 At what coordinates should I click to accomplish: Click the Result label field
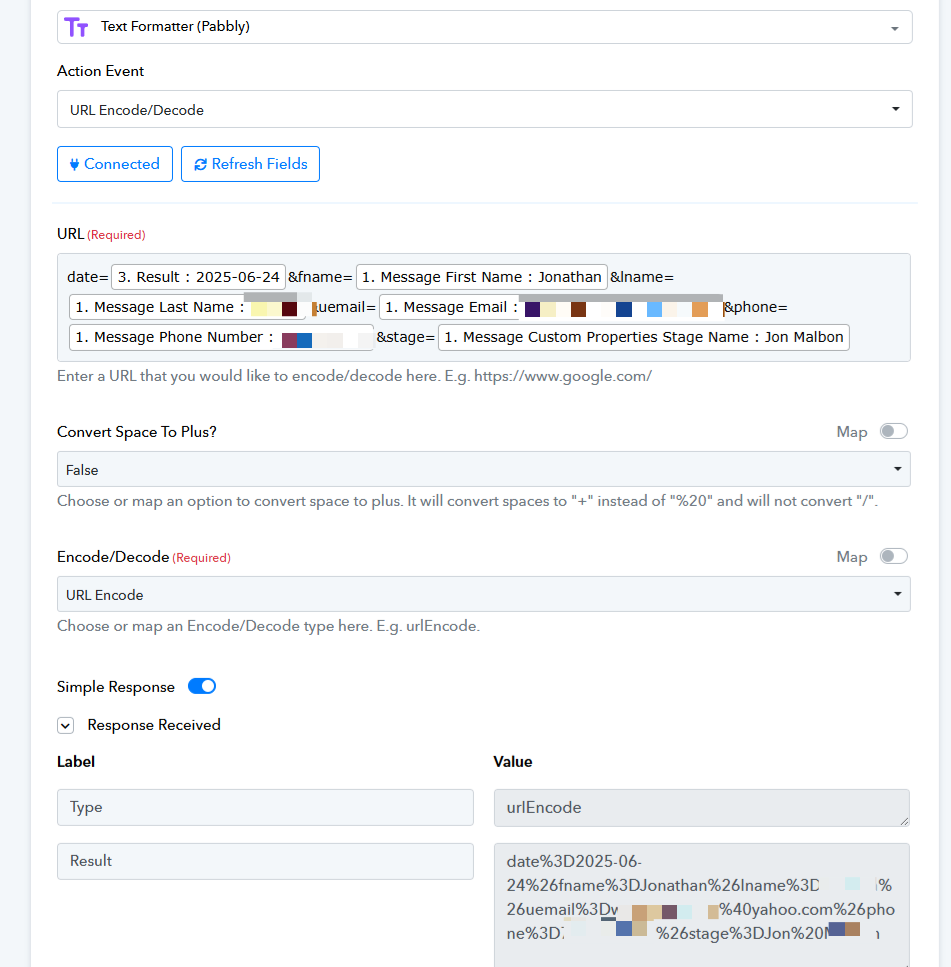click(265, 861)
